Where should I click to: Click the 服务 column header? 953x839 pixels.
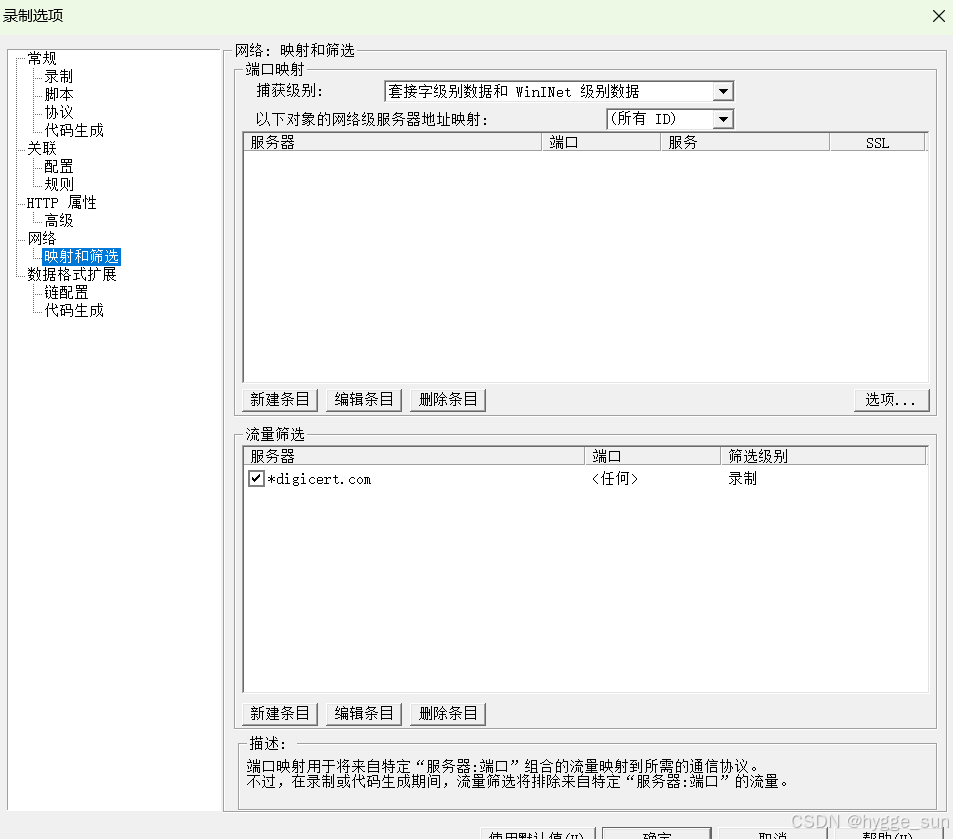click(745, 142)
